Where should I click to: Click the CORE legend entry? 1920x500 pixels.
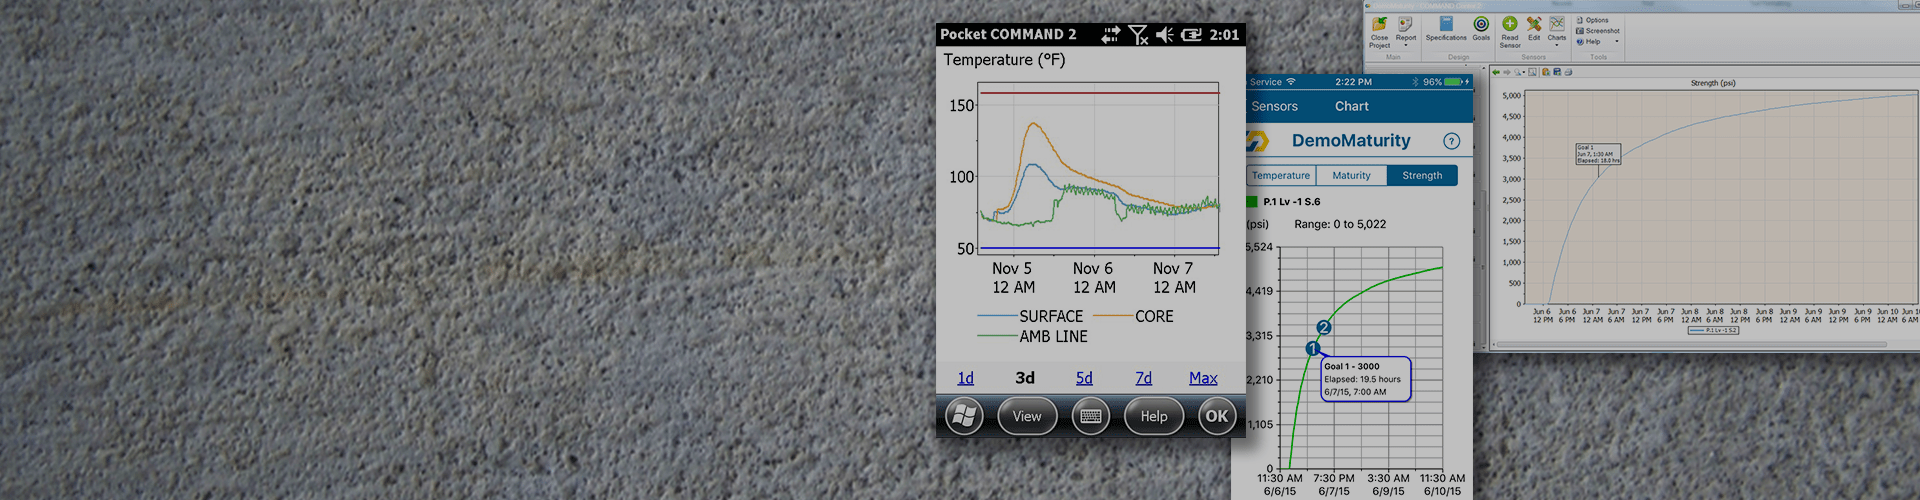click(x=1133, y=316)
